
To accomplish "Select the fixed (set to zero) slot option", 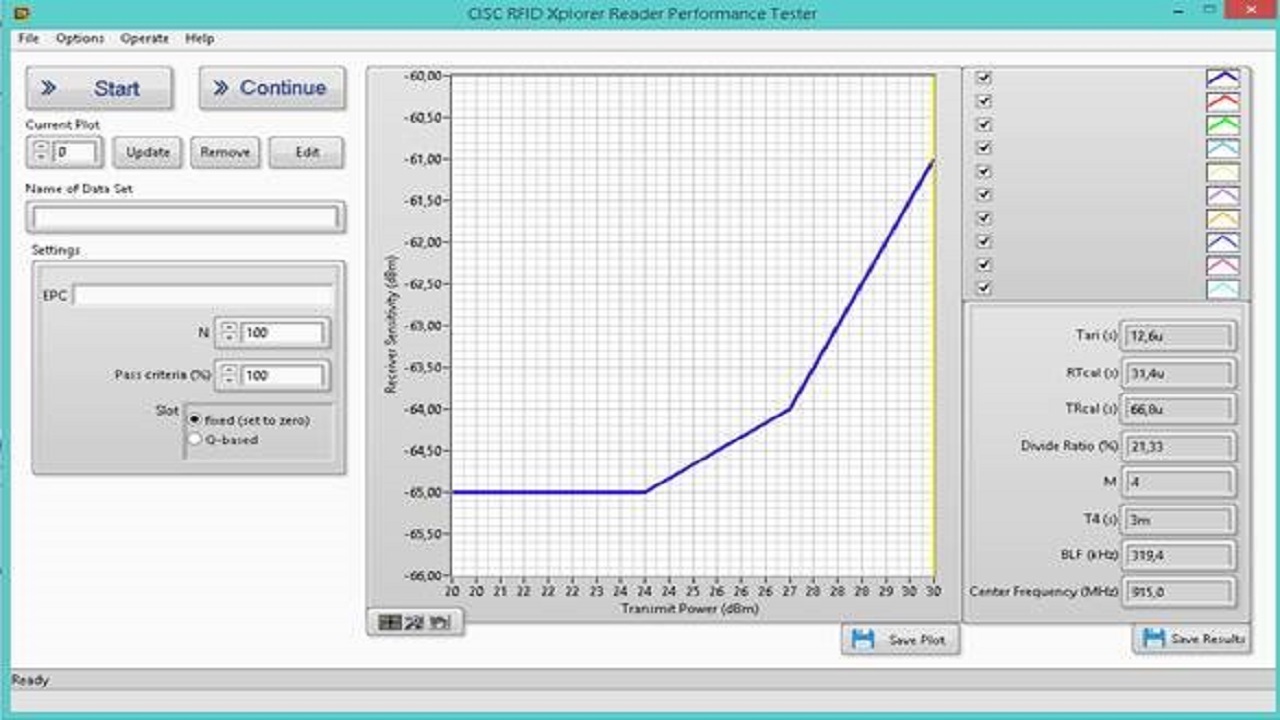I will point(195,420).
